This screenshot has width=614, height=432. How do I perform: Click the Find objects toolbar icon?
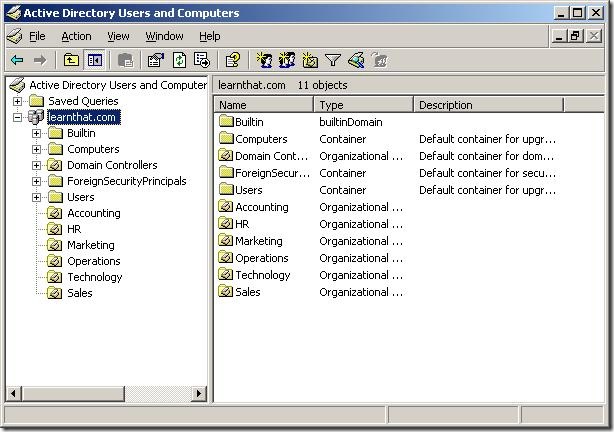coord(356,60)
